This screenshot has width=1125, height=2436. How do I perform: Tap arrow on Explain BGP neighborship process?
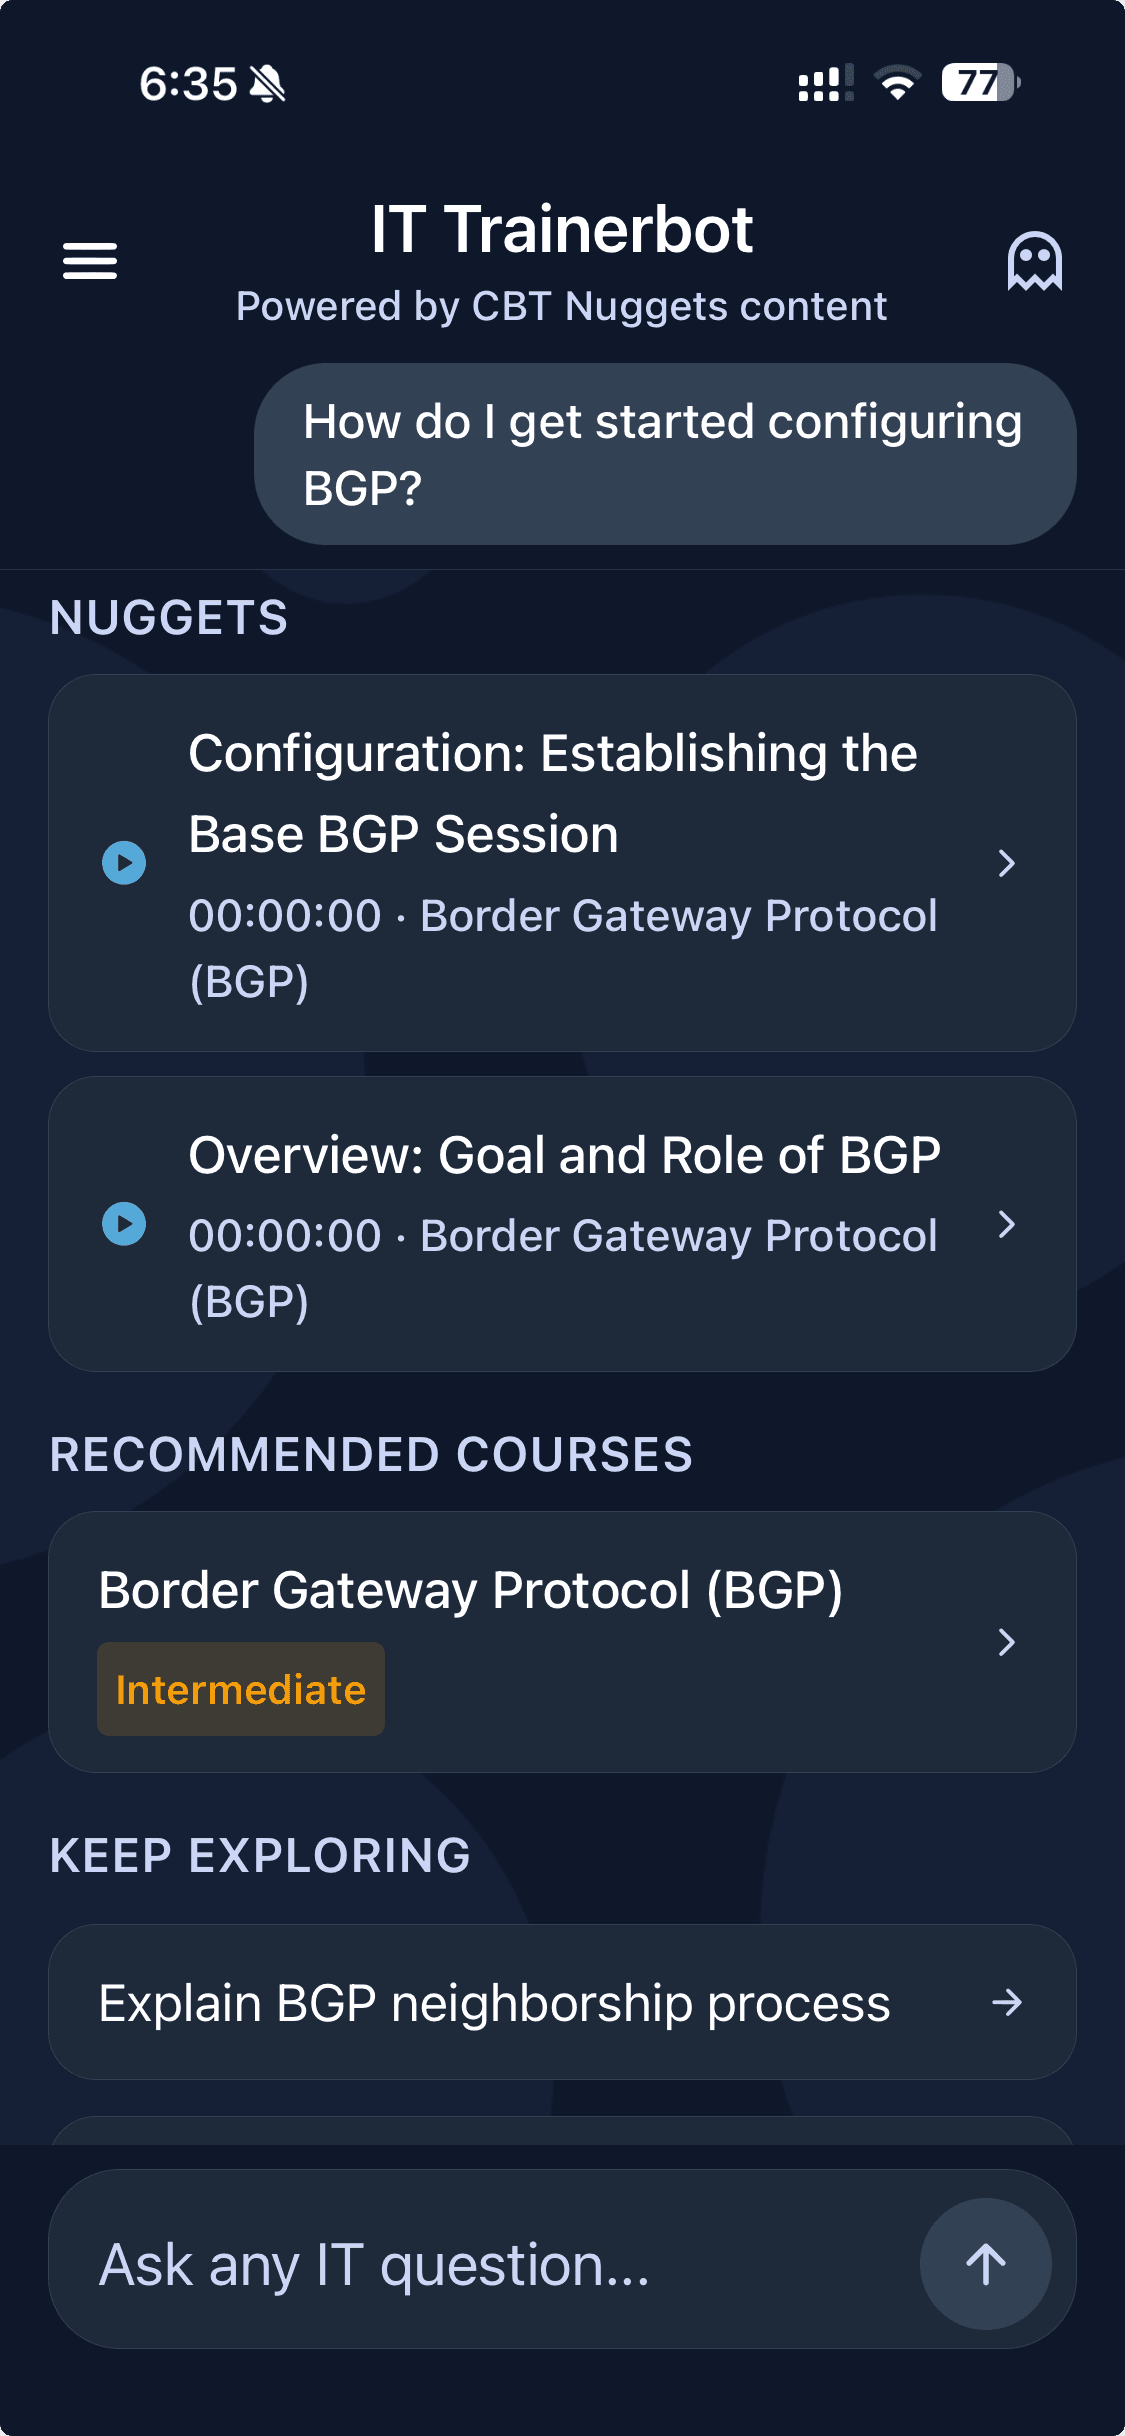tap(1006, 2002)
